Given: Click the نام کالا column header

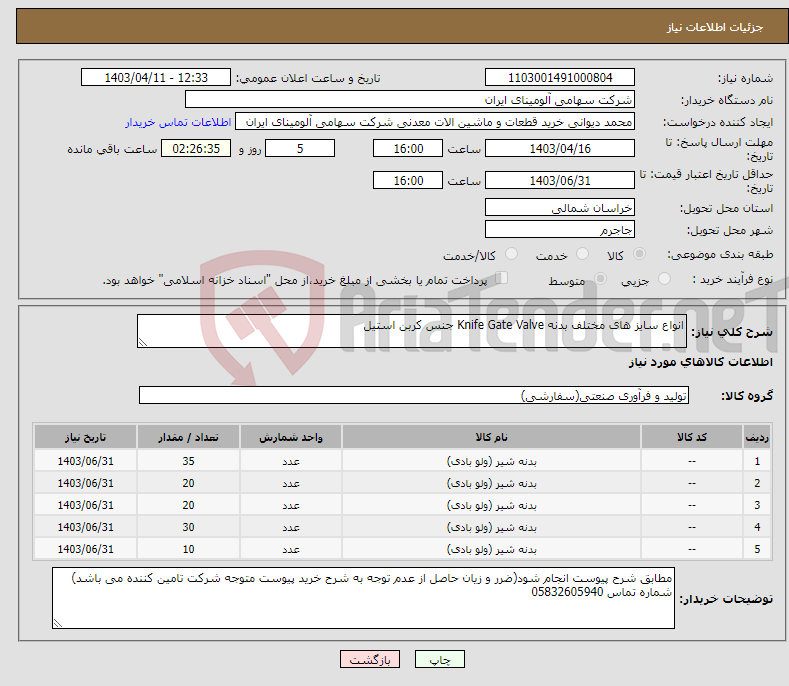Looking at the screenshot, I should [x=492, y=437].
